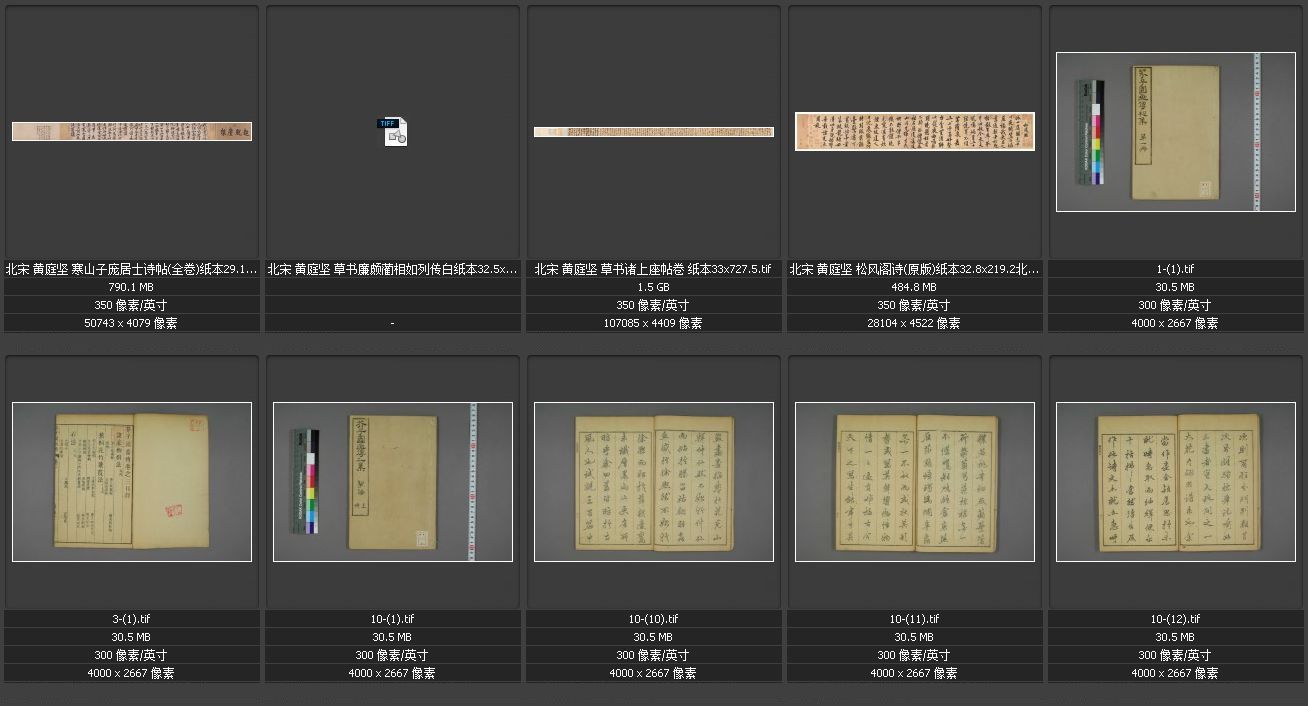Click the 1.5 GB file size field
This screenshot has height=706, width=1308.
coord(653,287)
